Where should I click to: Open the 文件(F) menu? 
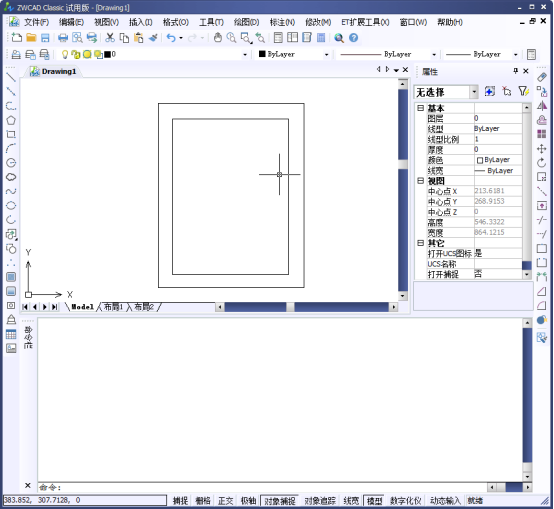[36, 22]
